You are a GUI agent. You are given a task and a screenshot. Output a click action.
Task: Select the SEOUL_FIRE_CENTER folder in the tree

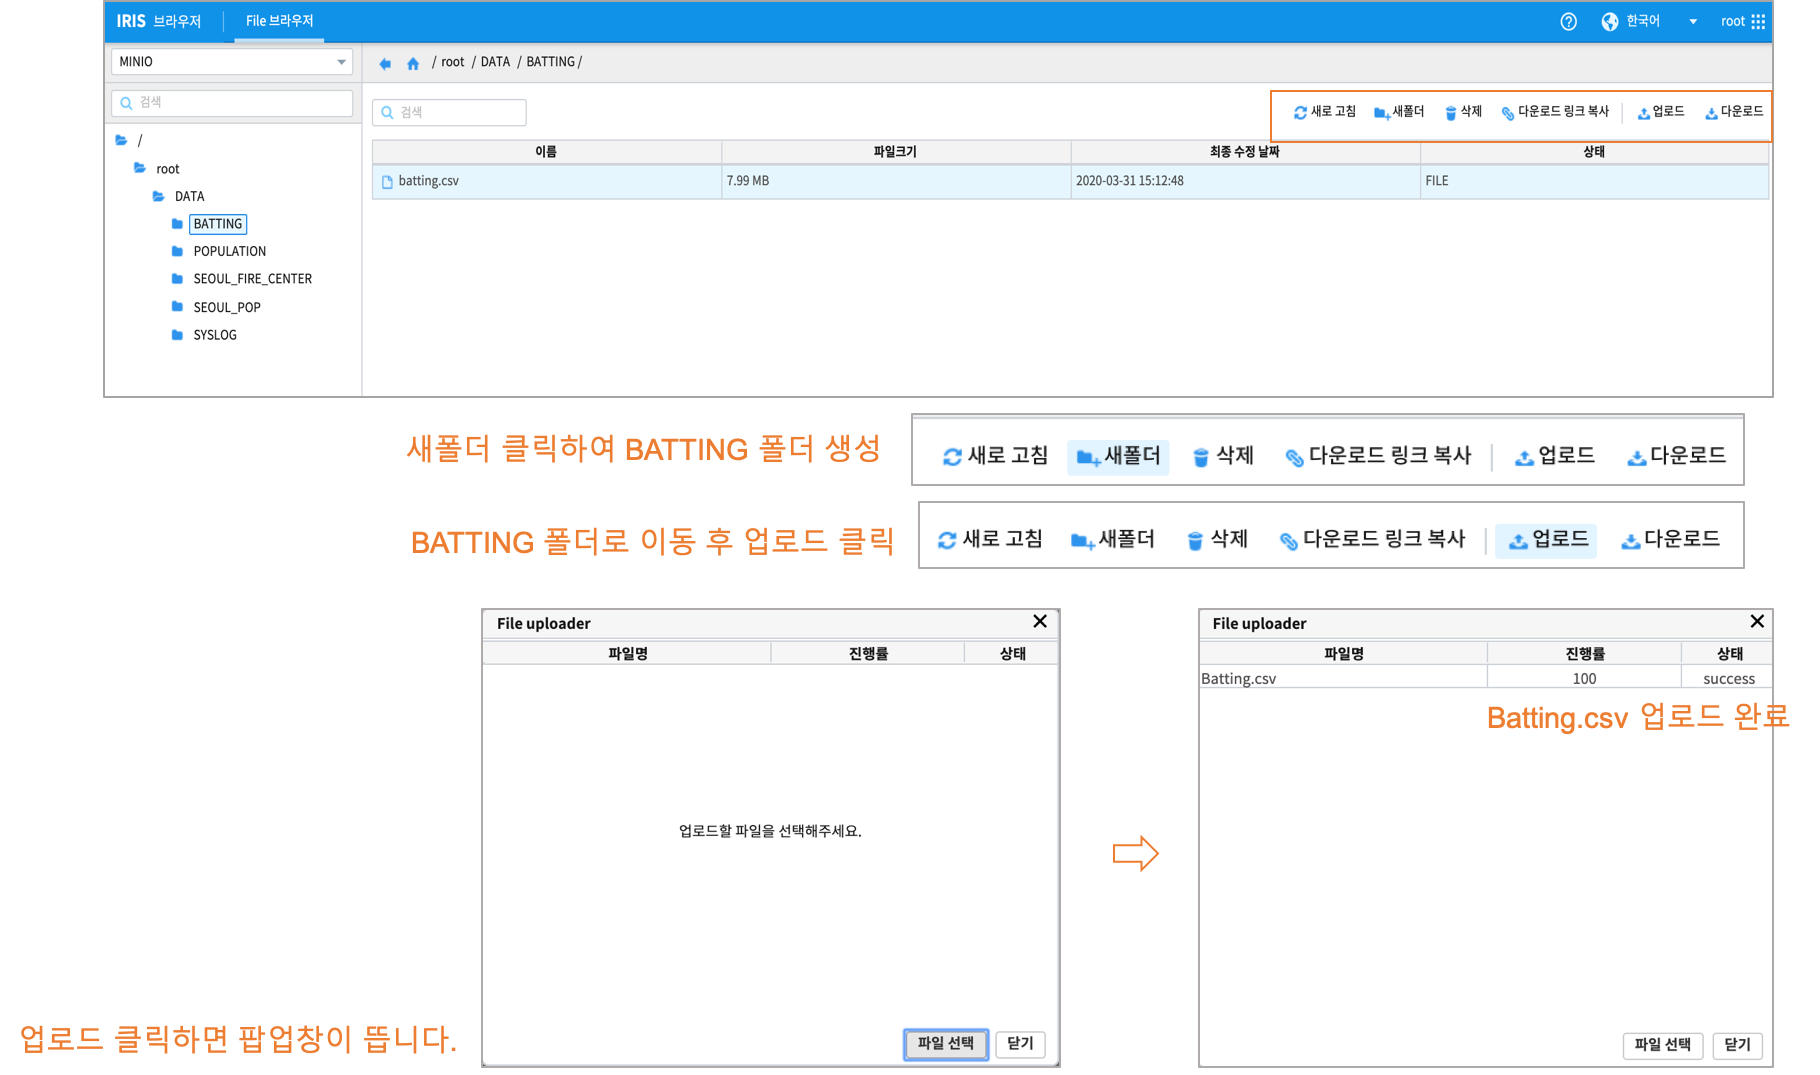[252, 279]
